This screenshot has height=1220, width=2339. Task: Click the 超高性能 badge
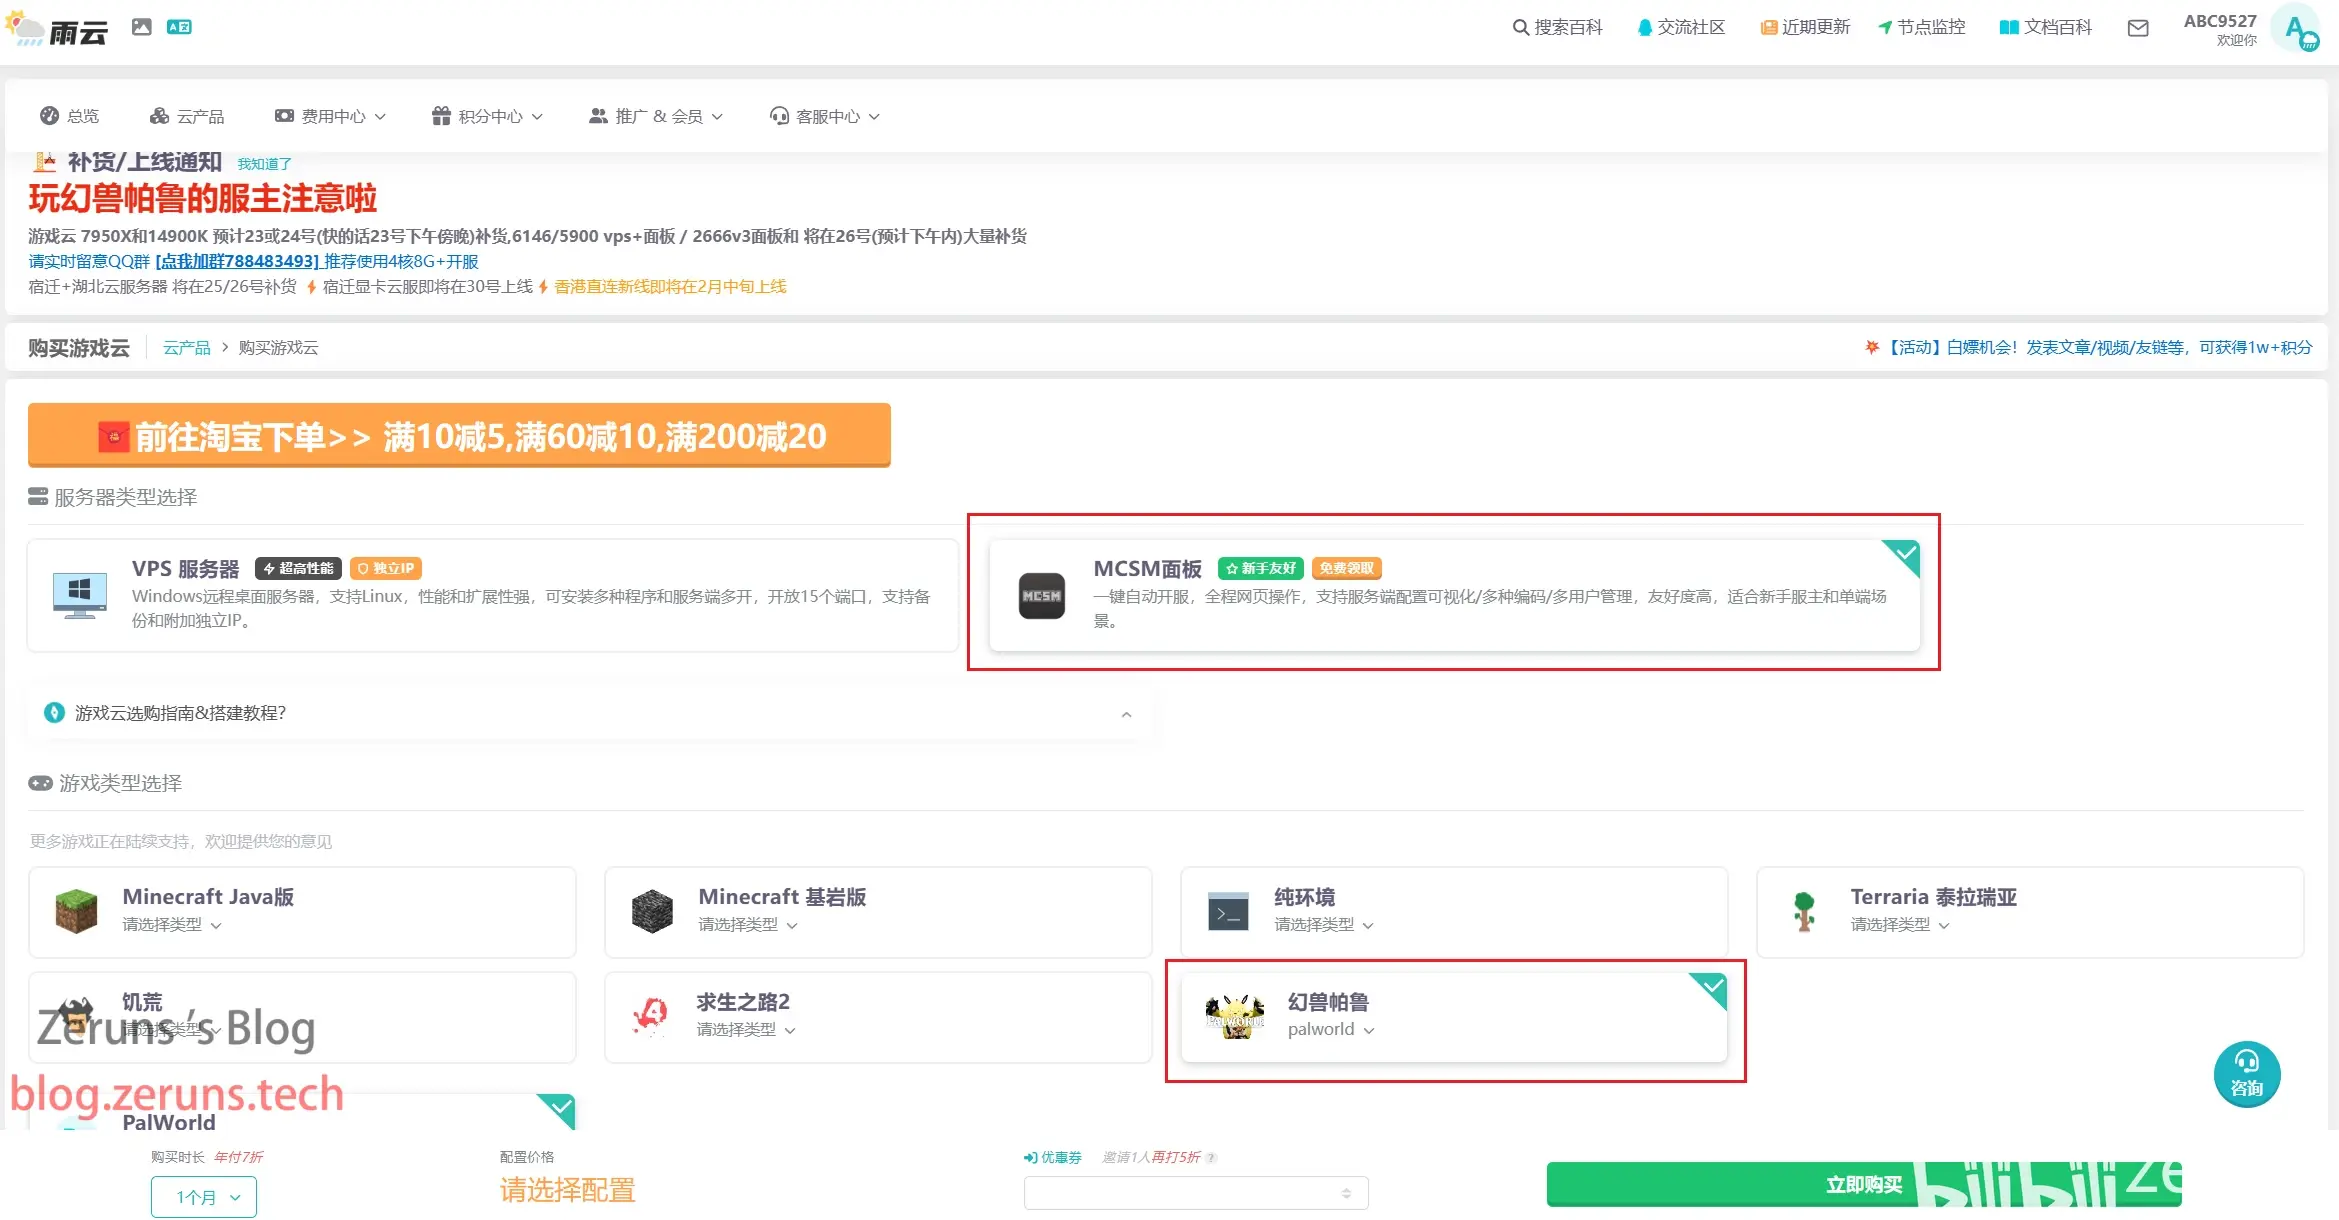298,568
